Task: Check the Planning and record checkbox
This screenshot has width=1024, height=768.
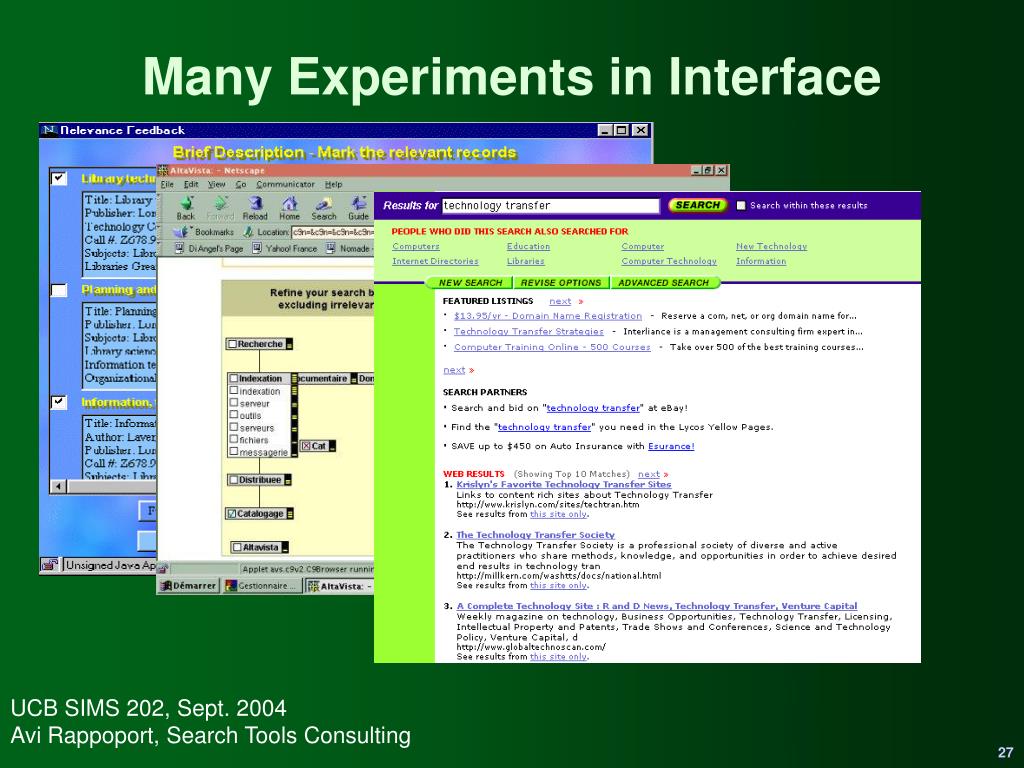Action: point(59,290)
